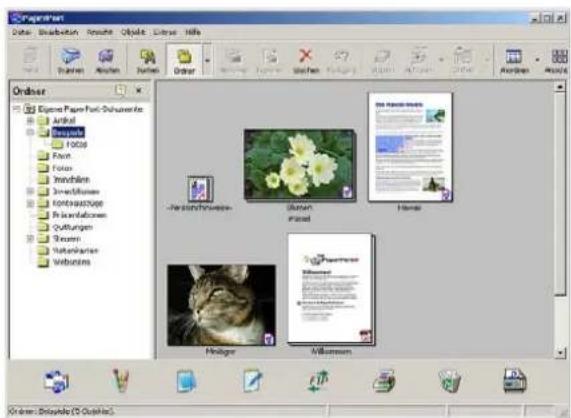Close the Ordner panel with its X
This screenshot has width=571, height=418.
coord(139,90)
